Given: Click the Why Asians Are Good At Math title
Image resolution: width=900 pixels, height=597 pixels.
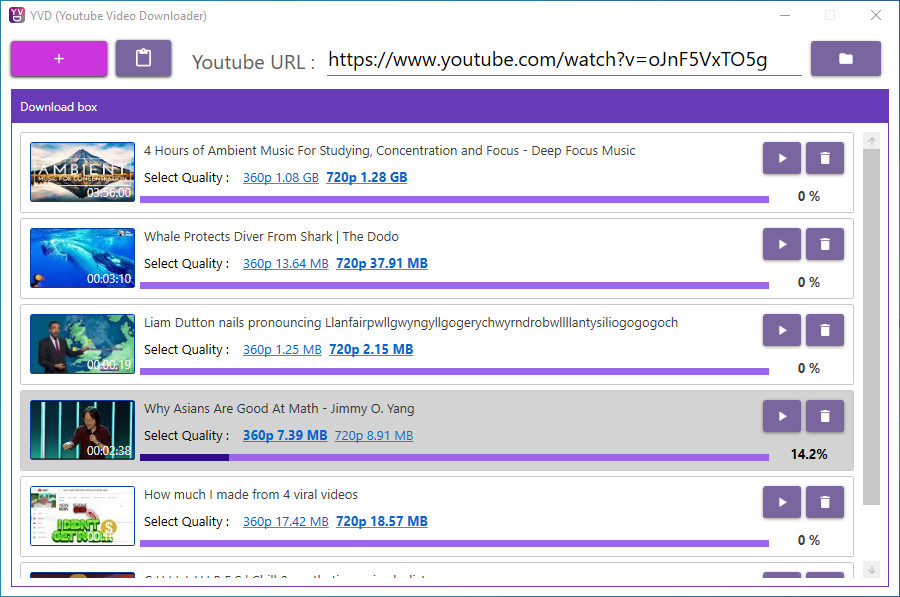Looking at the screenshot, I should coord(279,409).
